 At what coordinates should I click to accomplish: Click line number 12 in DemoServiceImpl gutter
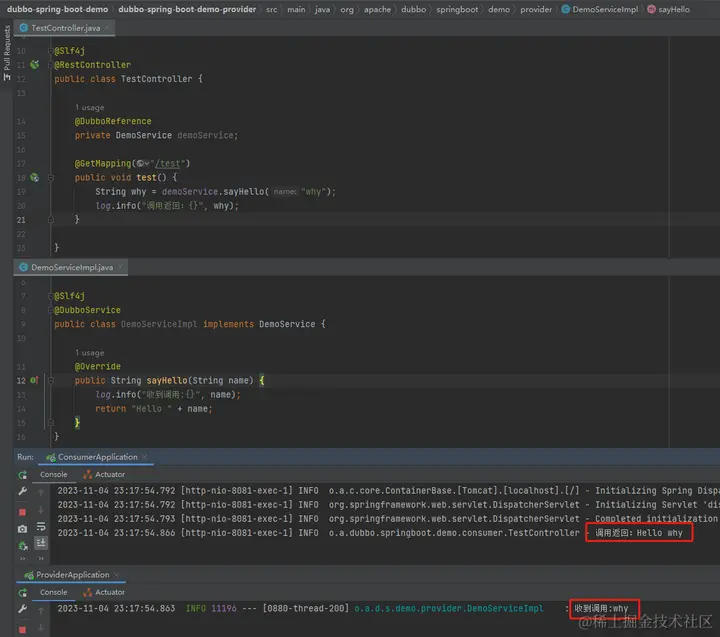point(21,380)
